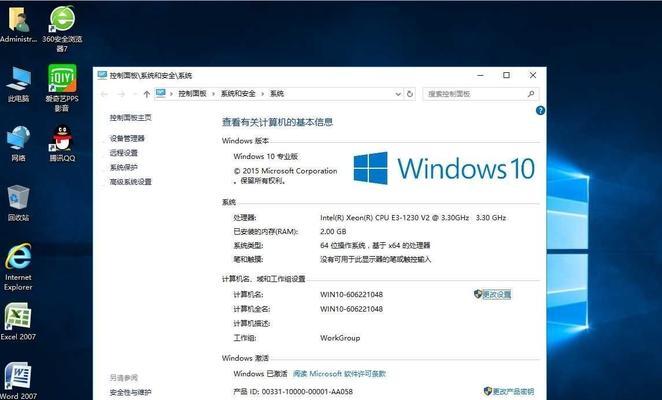Open 系统保护 from sidebar

click(x=124, y=167)
